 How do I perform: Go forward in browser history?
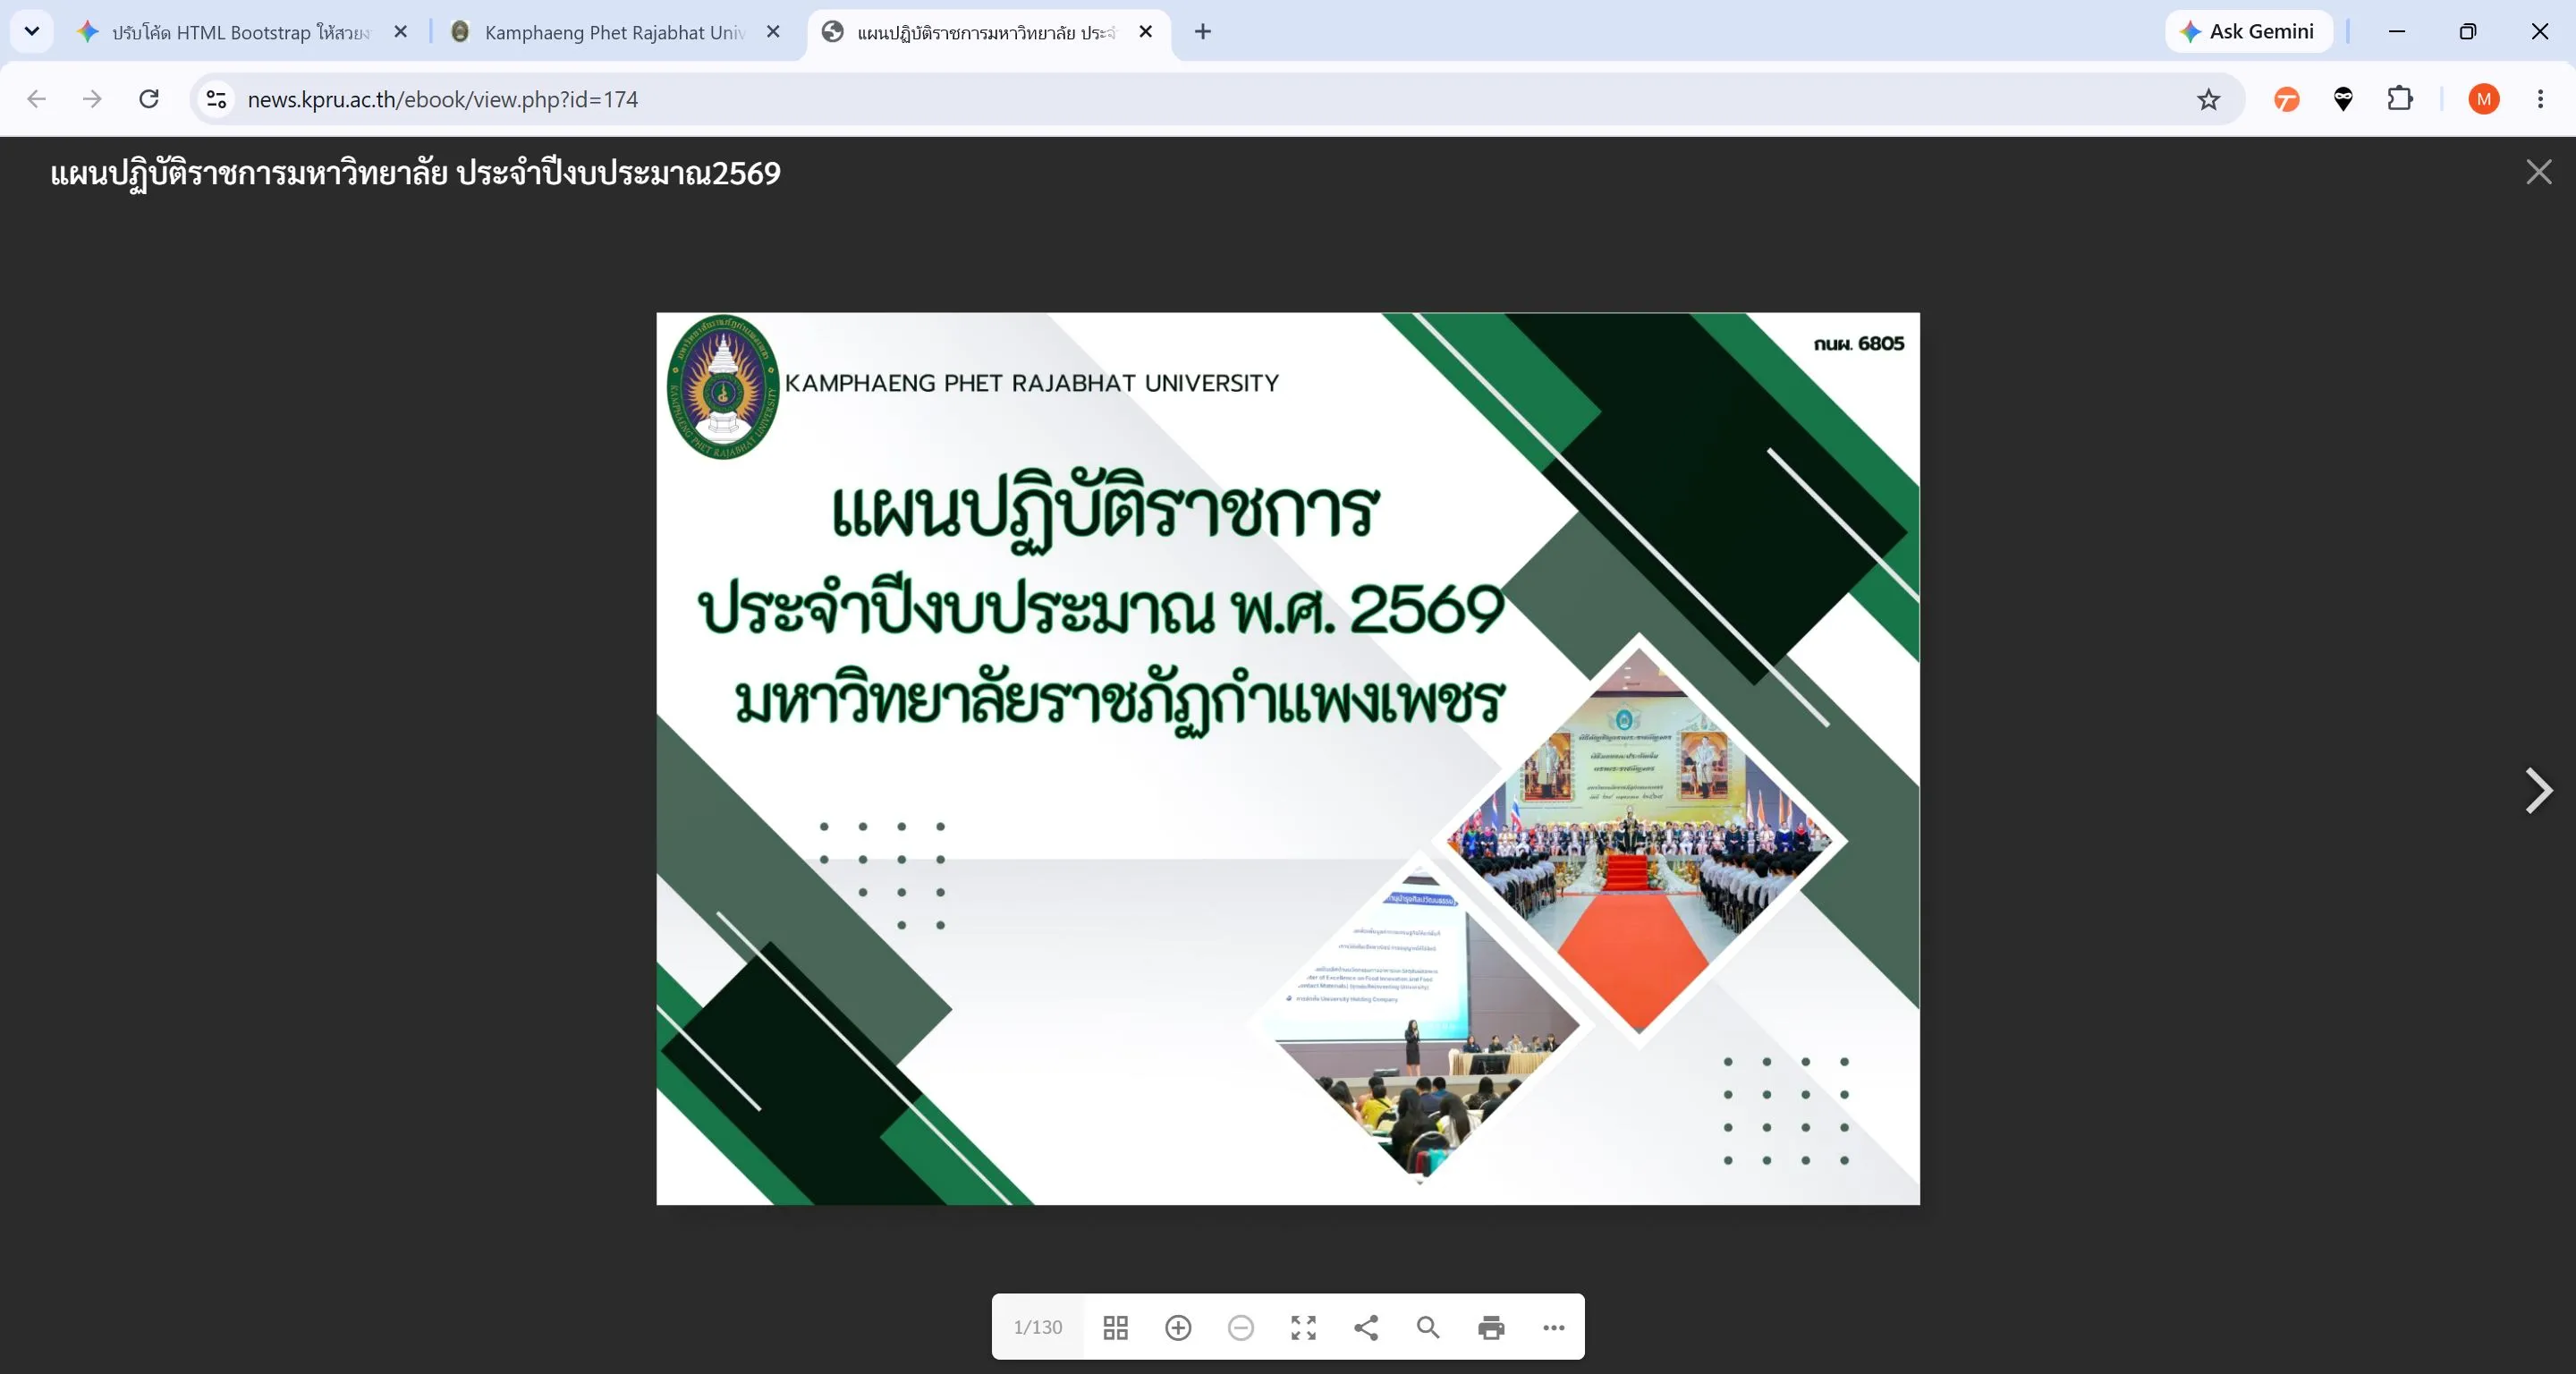tap(92, 99)
